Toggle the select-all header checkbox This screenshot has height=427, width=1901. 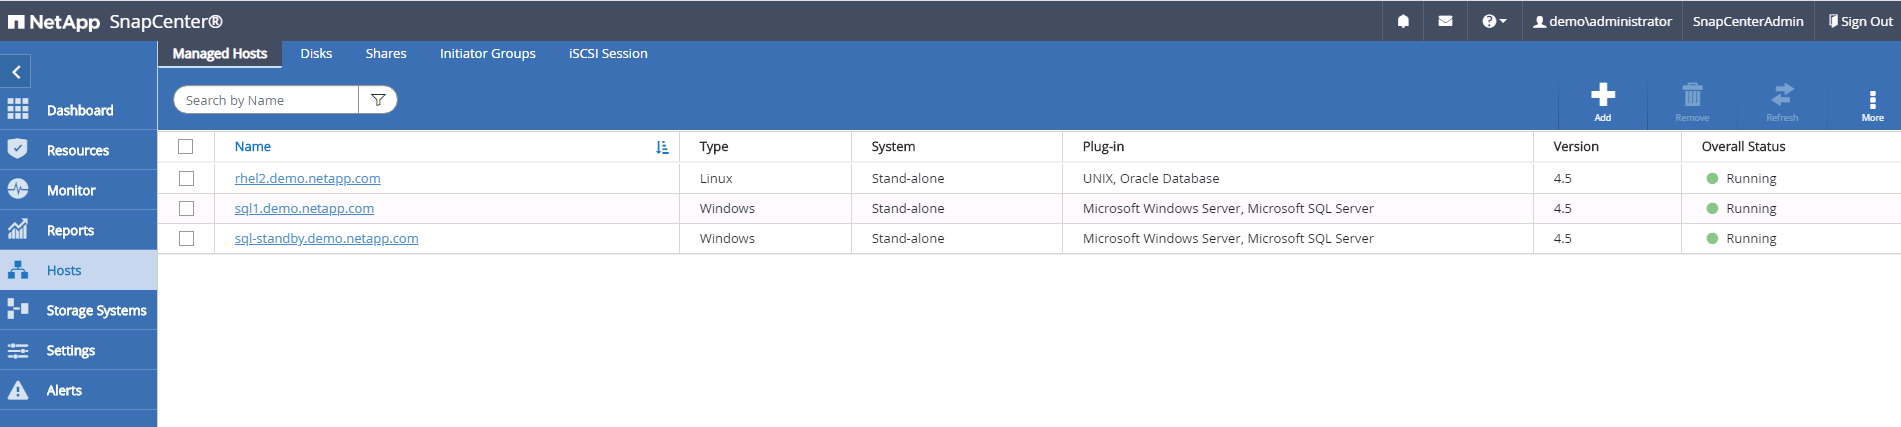pyautogui.click(x=186, y=146)
